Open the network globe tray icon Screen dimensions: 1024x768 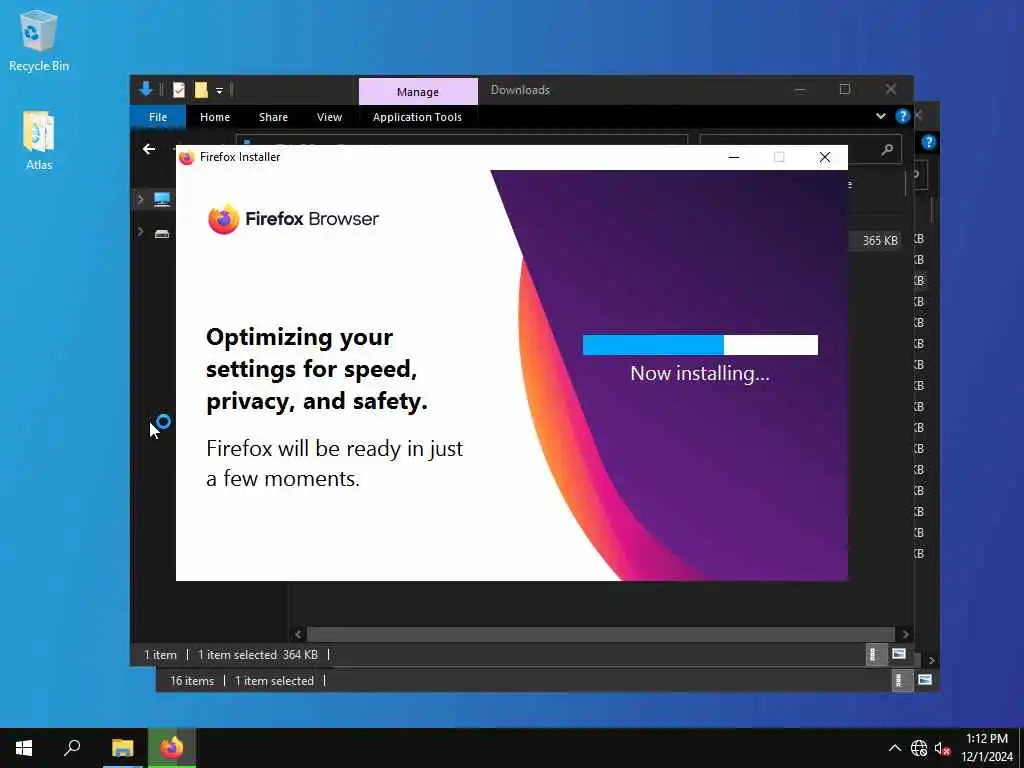pos(919,748)
